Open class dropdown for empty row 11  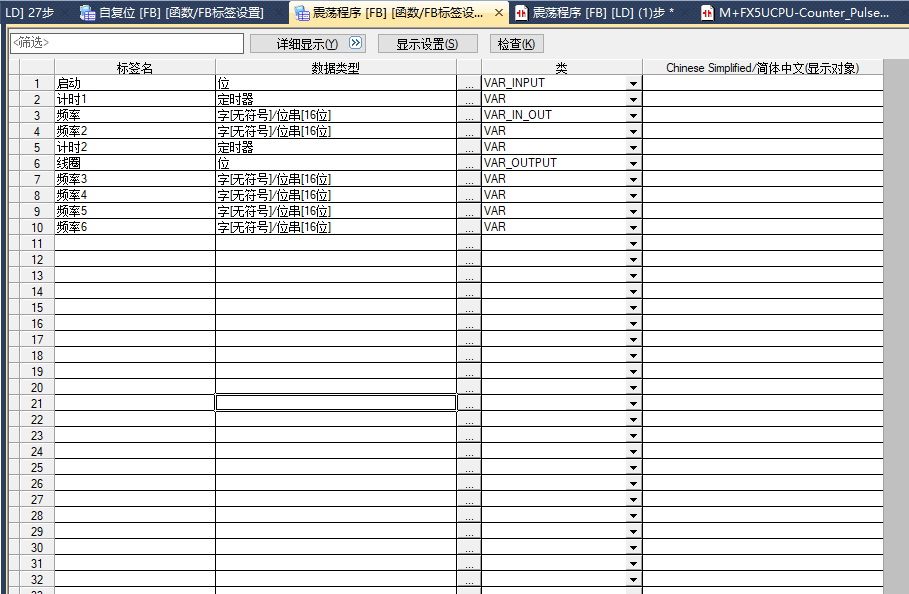tap(632, 243)
